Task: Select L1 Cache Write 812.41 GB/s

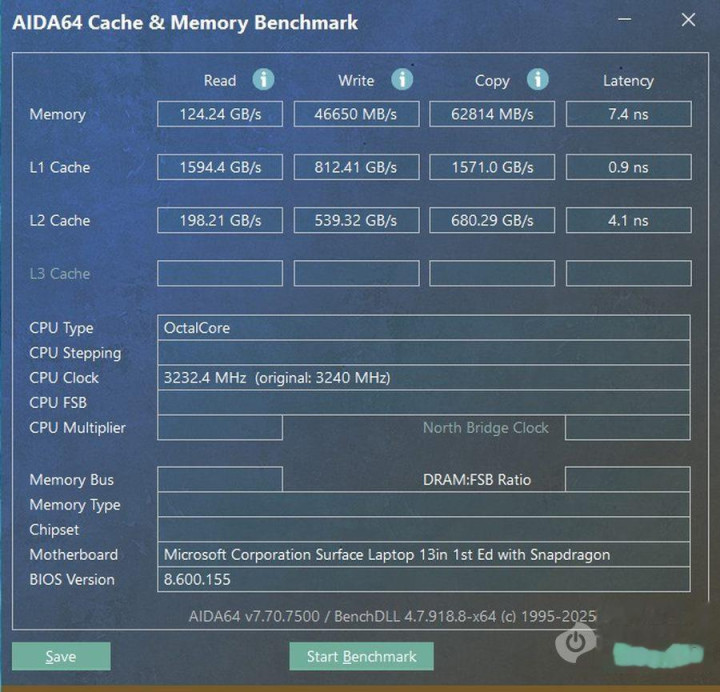Action: (x=356, y=167)
